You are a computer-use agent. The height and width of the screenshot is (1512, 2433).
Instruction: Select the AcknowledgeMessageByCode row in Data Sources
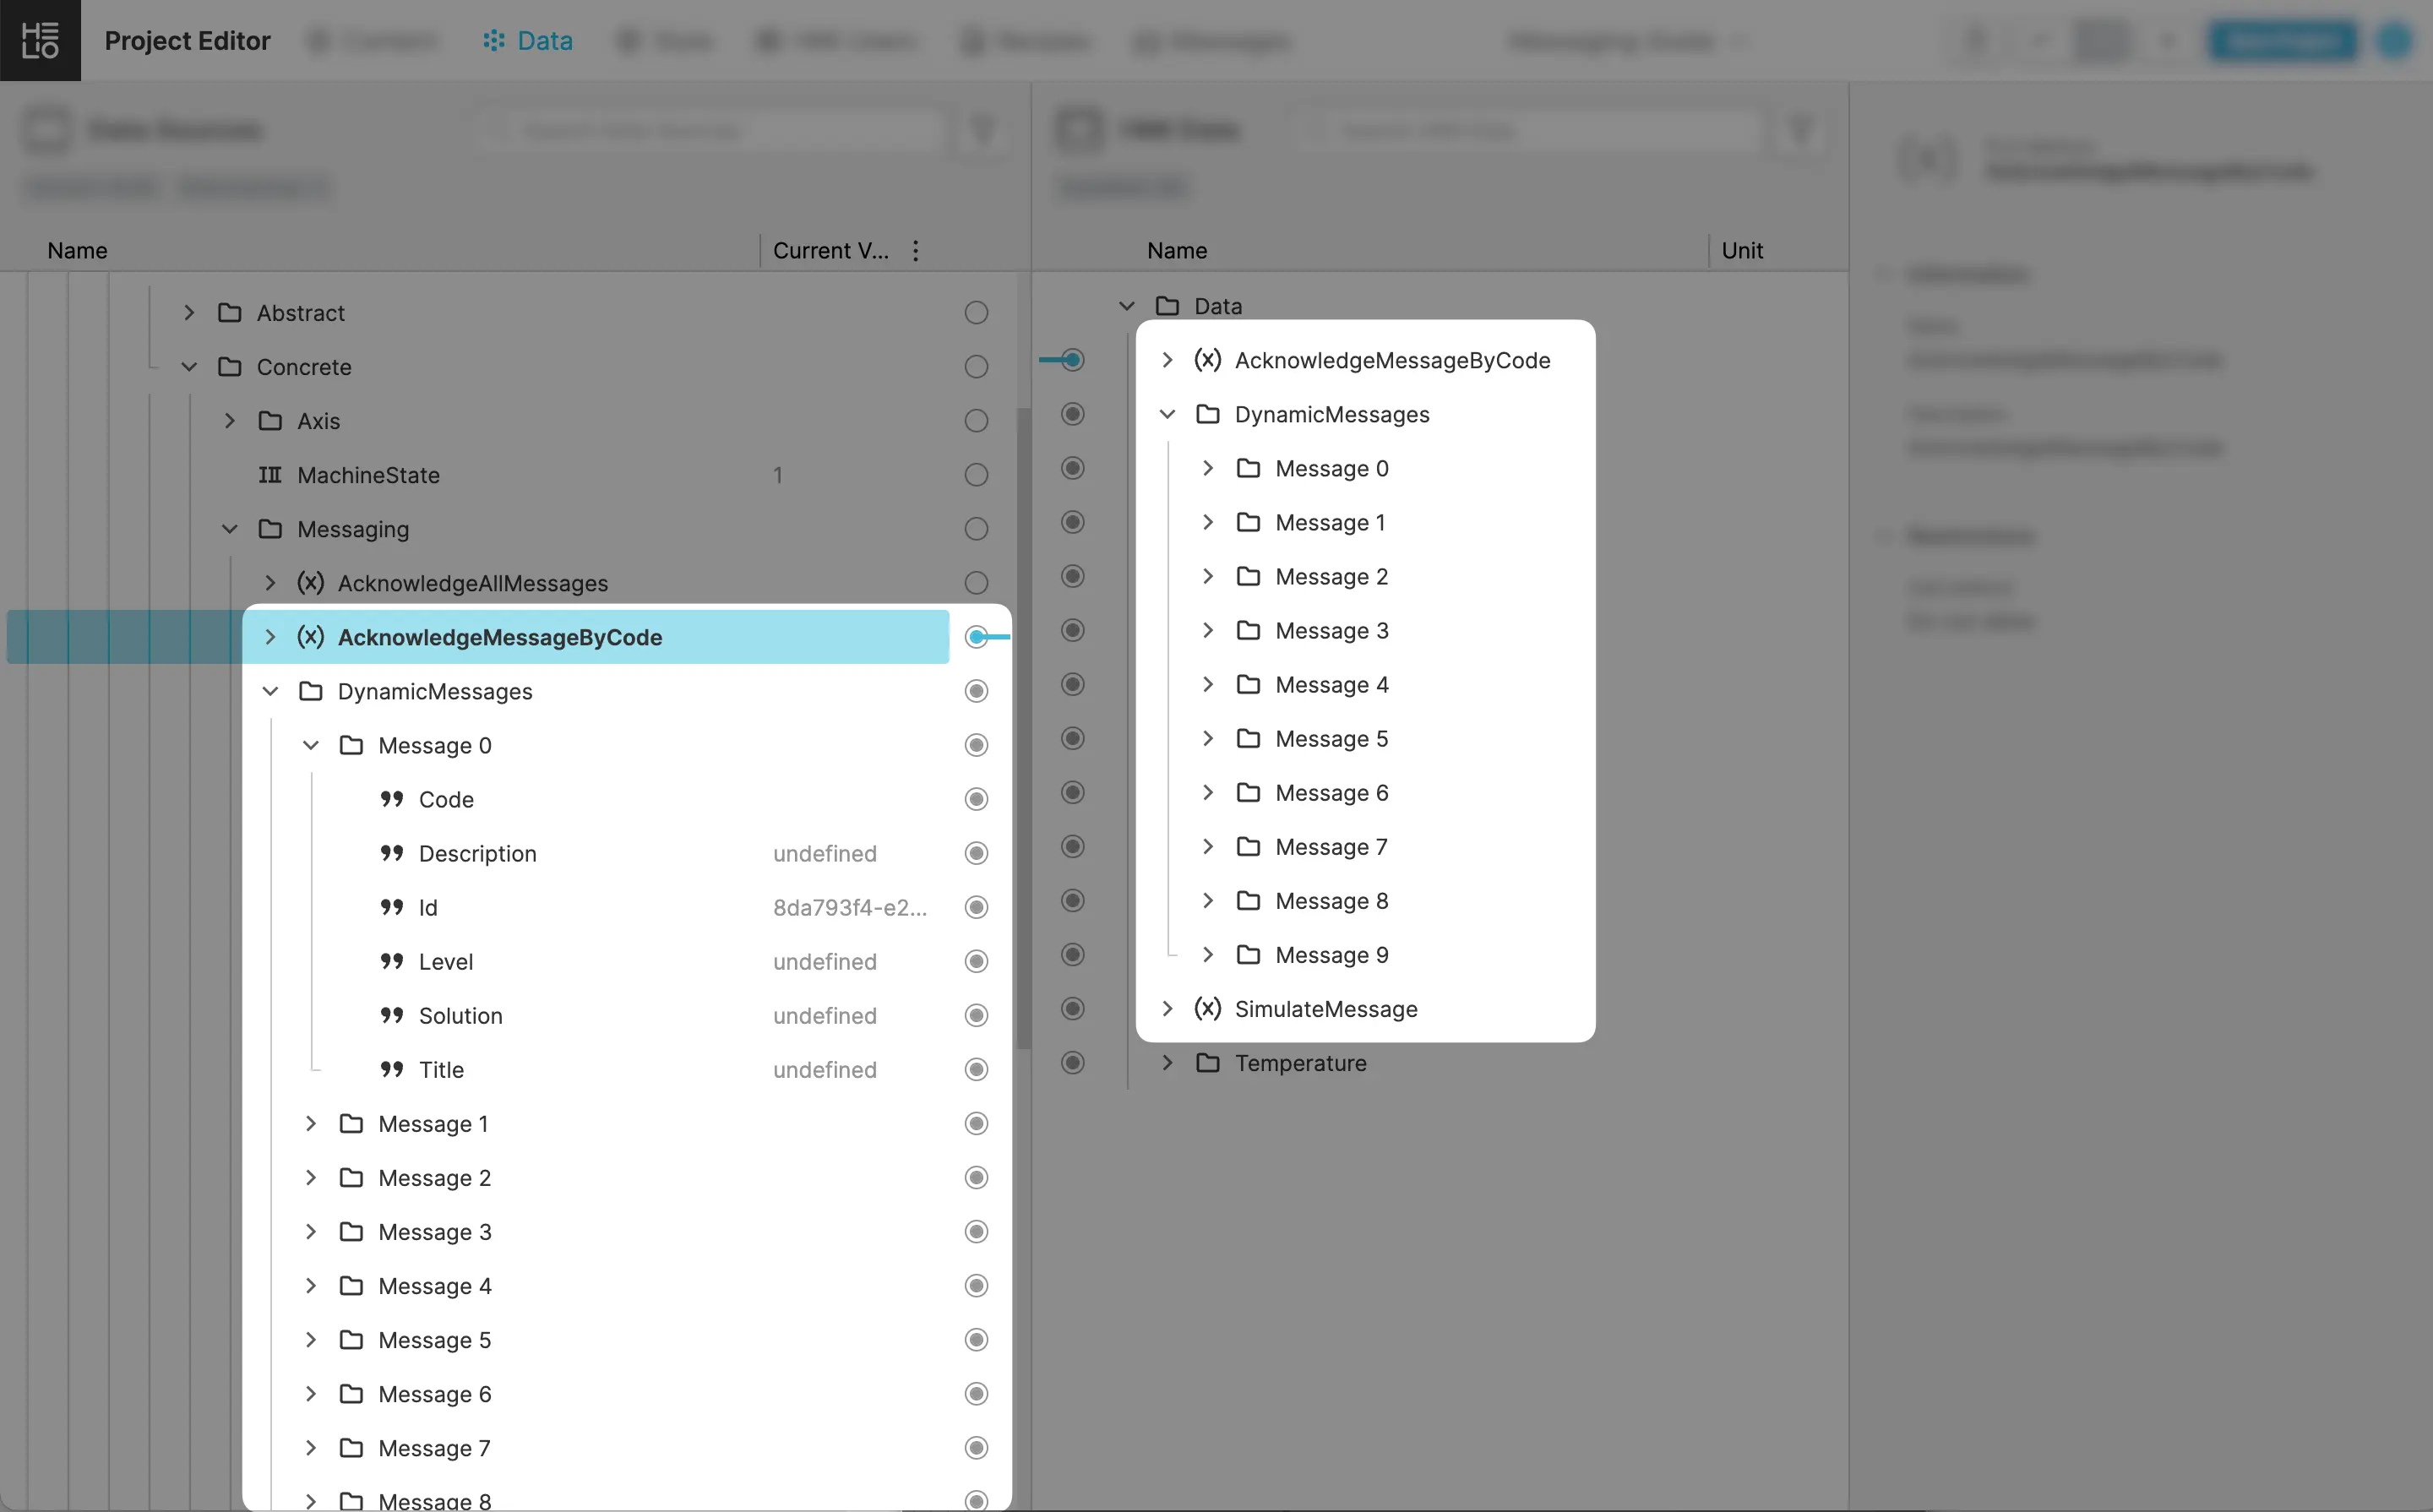[x=500, y=637]
